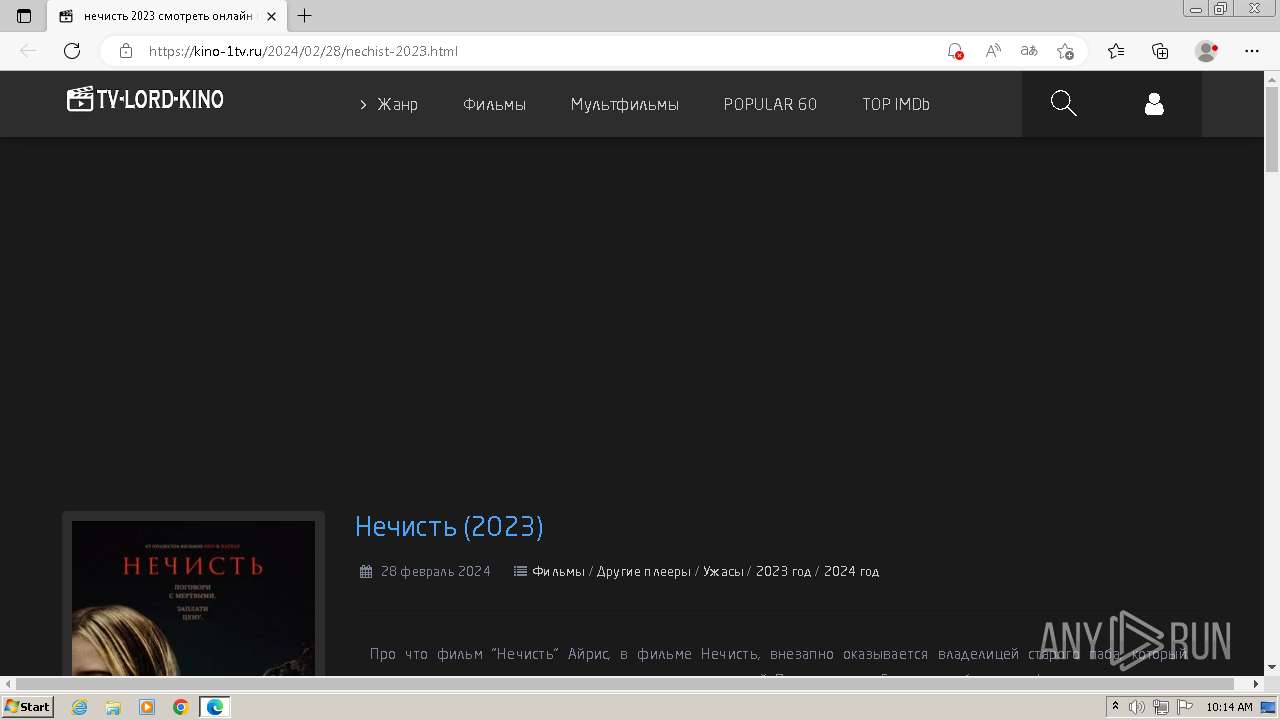This screenshot has height=720, width=1280.
Task: Click the TV-LORD-KINO logo
Action: click(145, 99)
